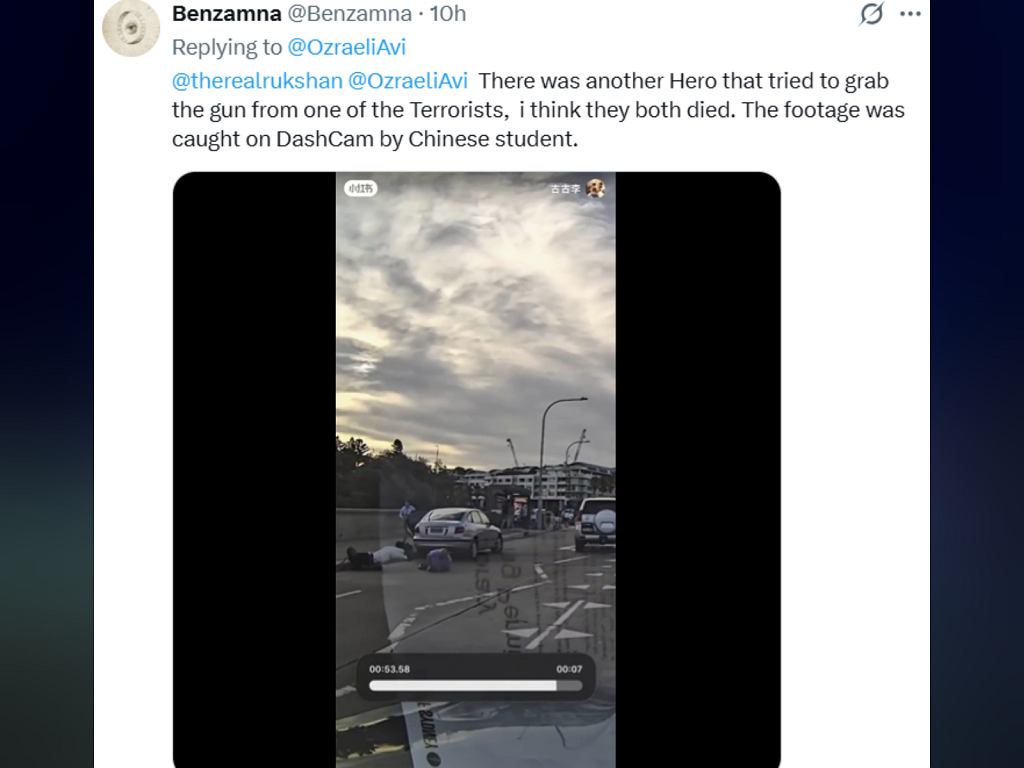The height and width of the screenshot is (768, 1024).
Task: Click the filled part of video progress bar
Action: point(462,686)
